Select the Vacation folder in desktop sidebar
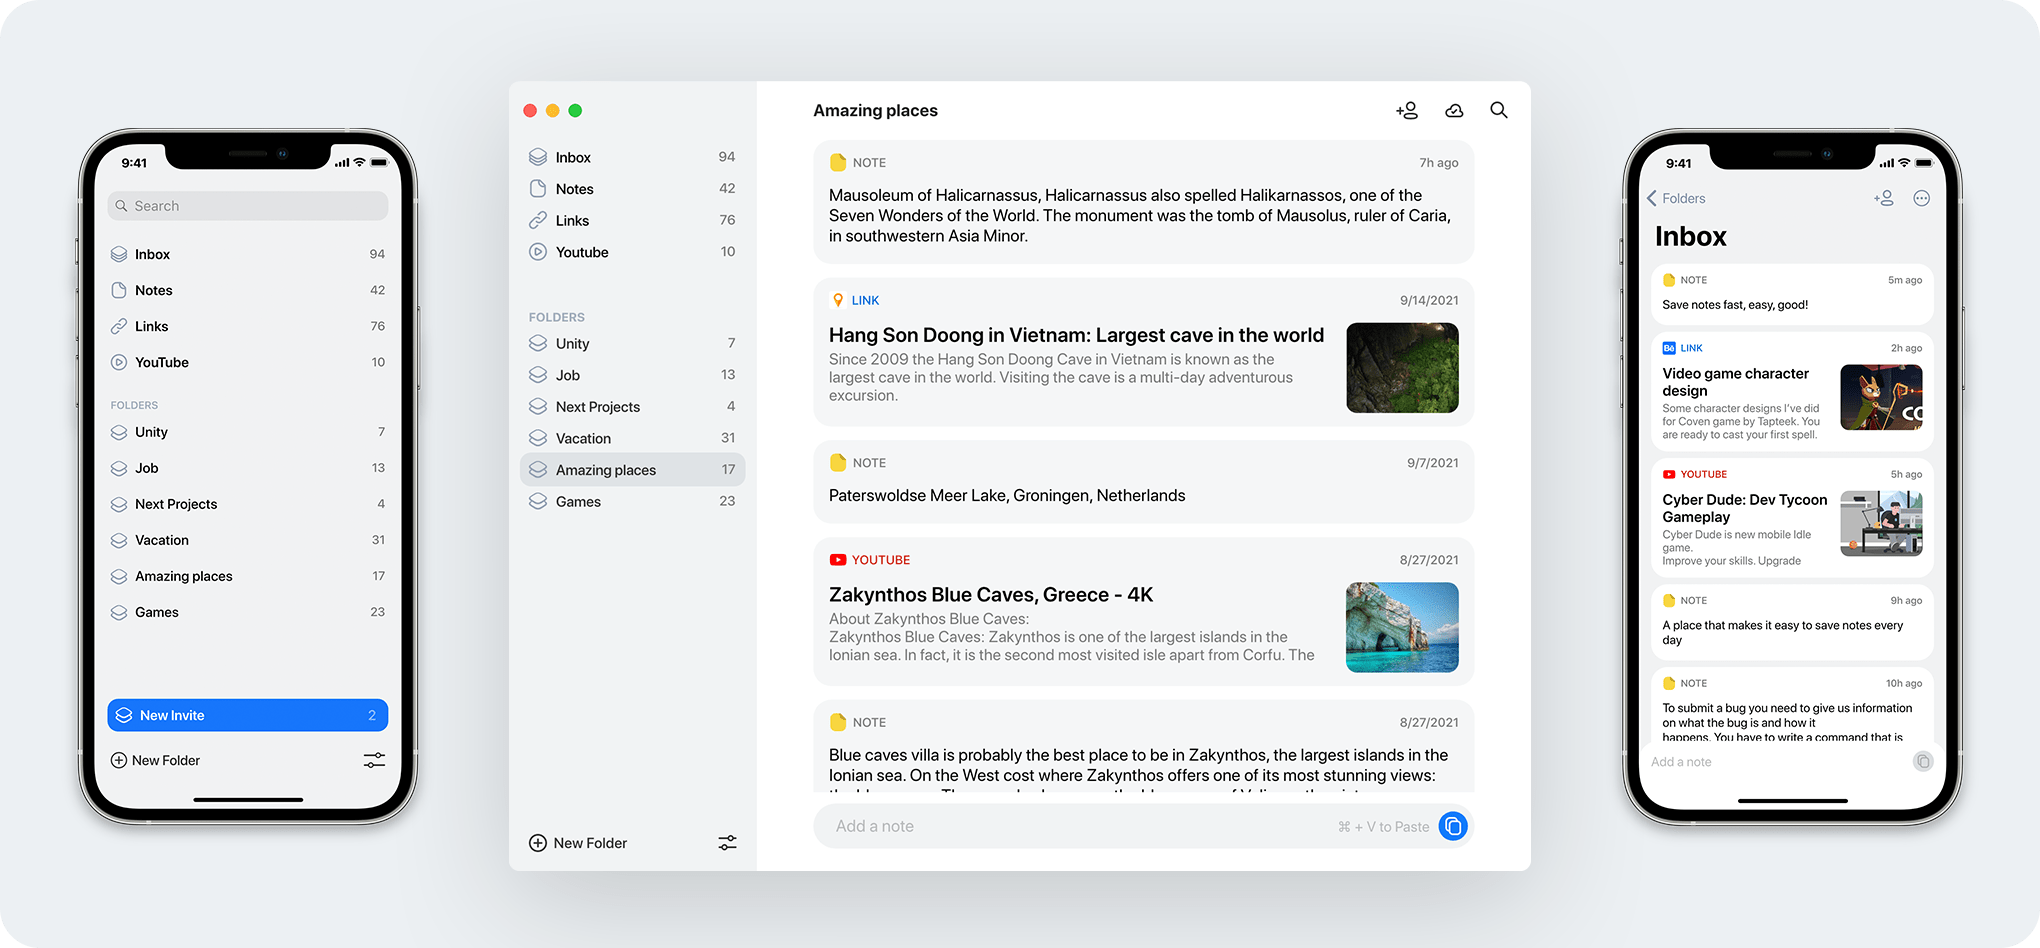Viewport: 2040px width, 948px height. [x=583, y=438]
